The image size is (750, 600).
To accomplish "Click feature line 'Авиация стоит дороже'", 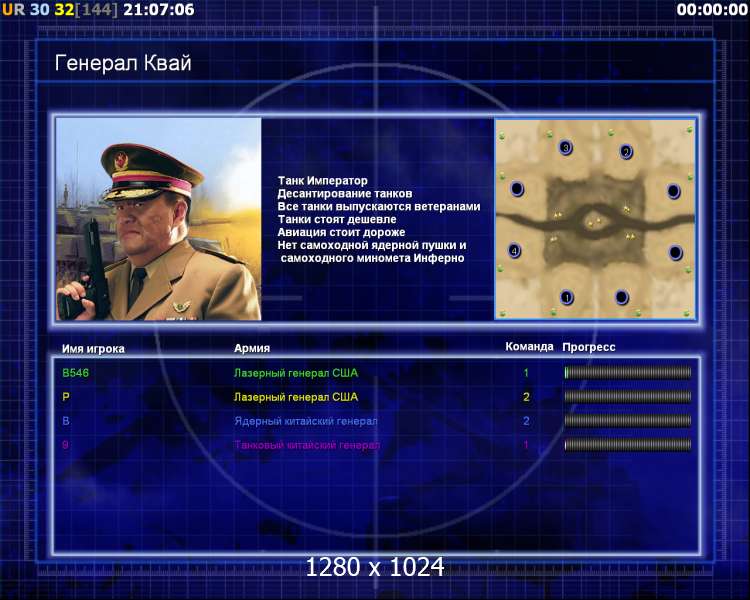I will tap(341, 233).
